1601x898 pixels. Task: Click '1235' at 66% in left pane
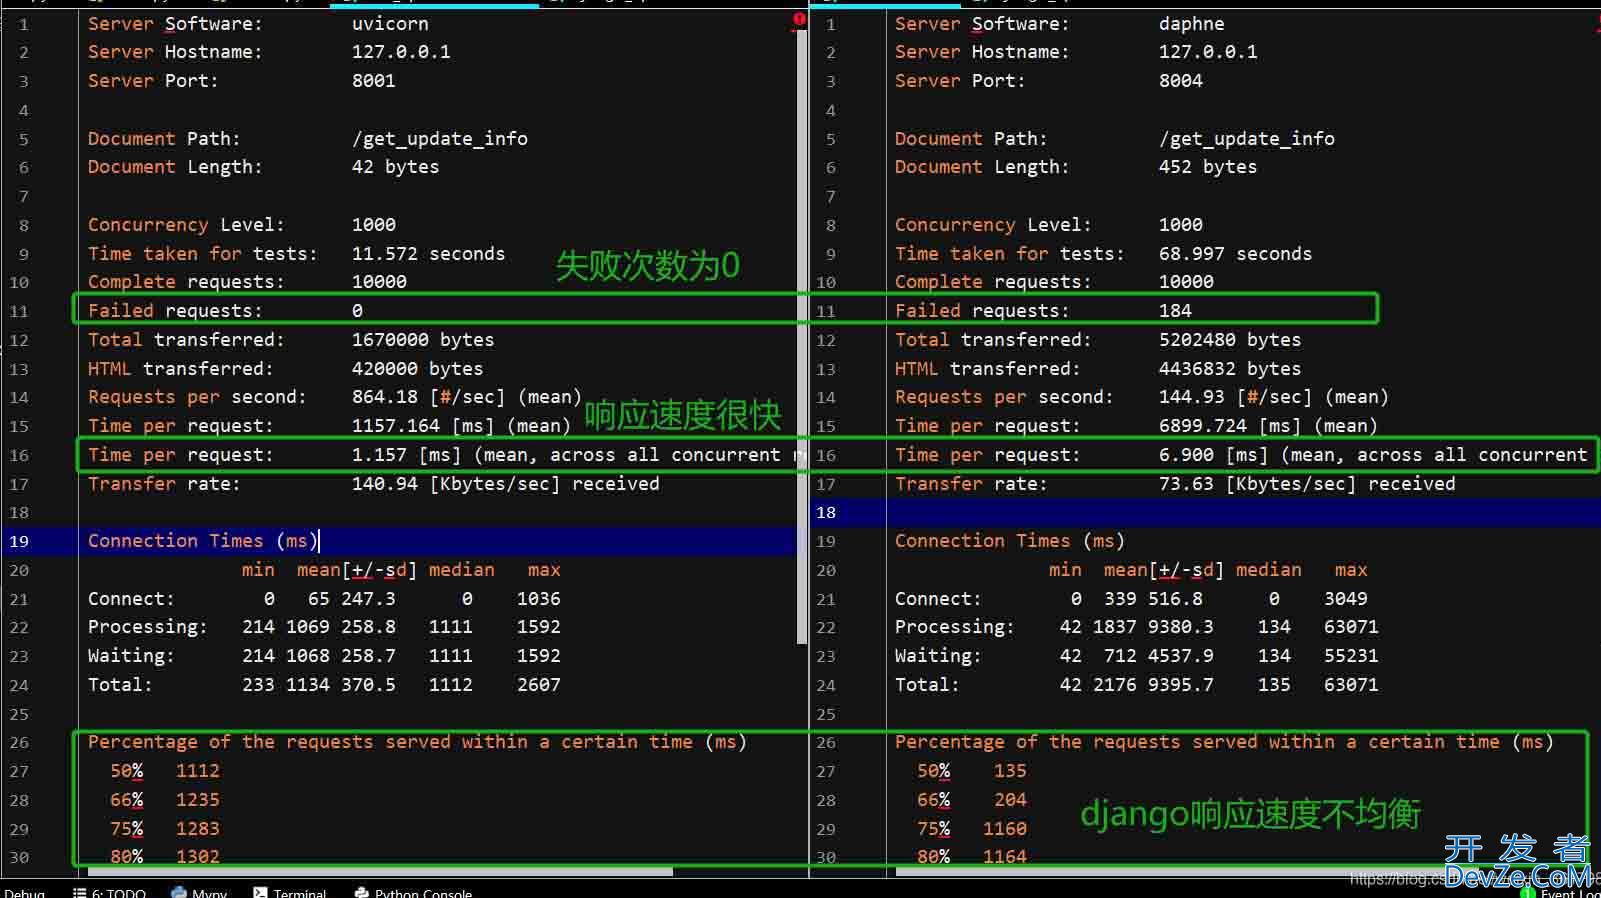click(198, 800)
